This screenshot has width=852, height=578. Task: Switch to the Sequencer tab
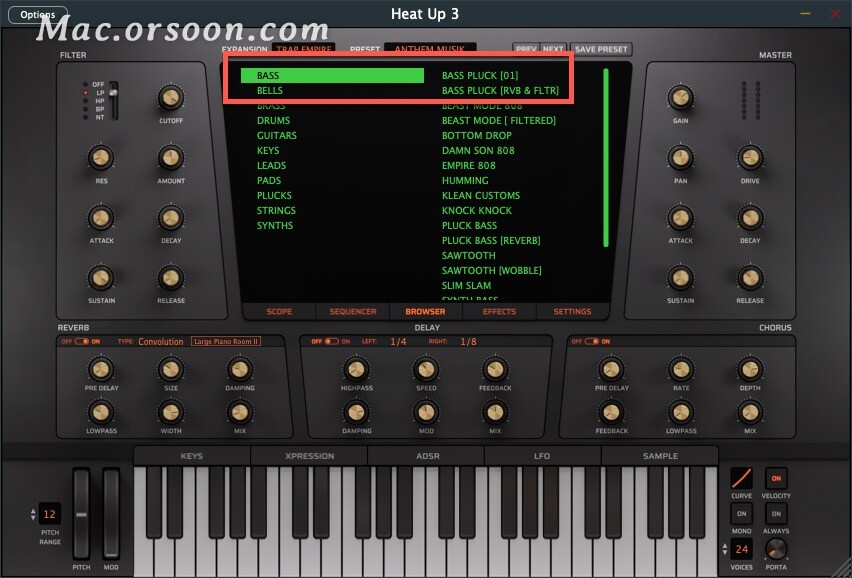pos(353,311)
